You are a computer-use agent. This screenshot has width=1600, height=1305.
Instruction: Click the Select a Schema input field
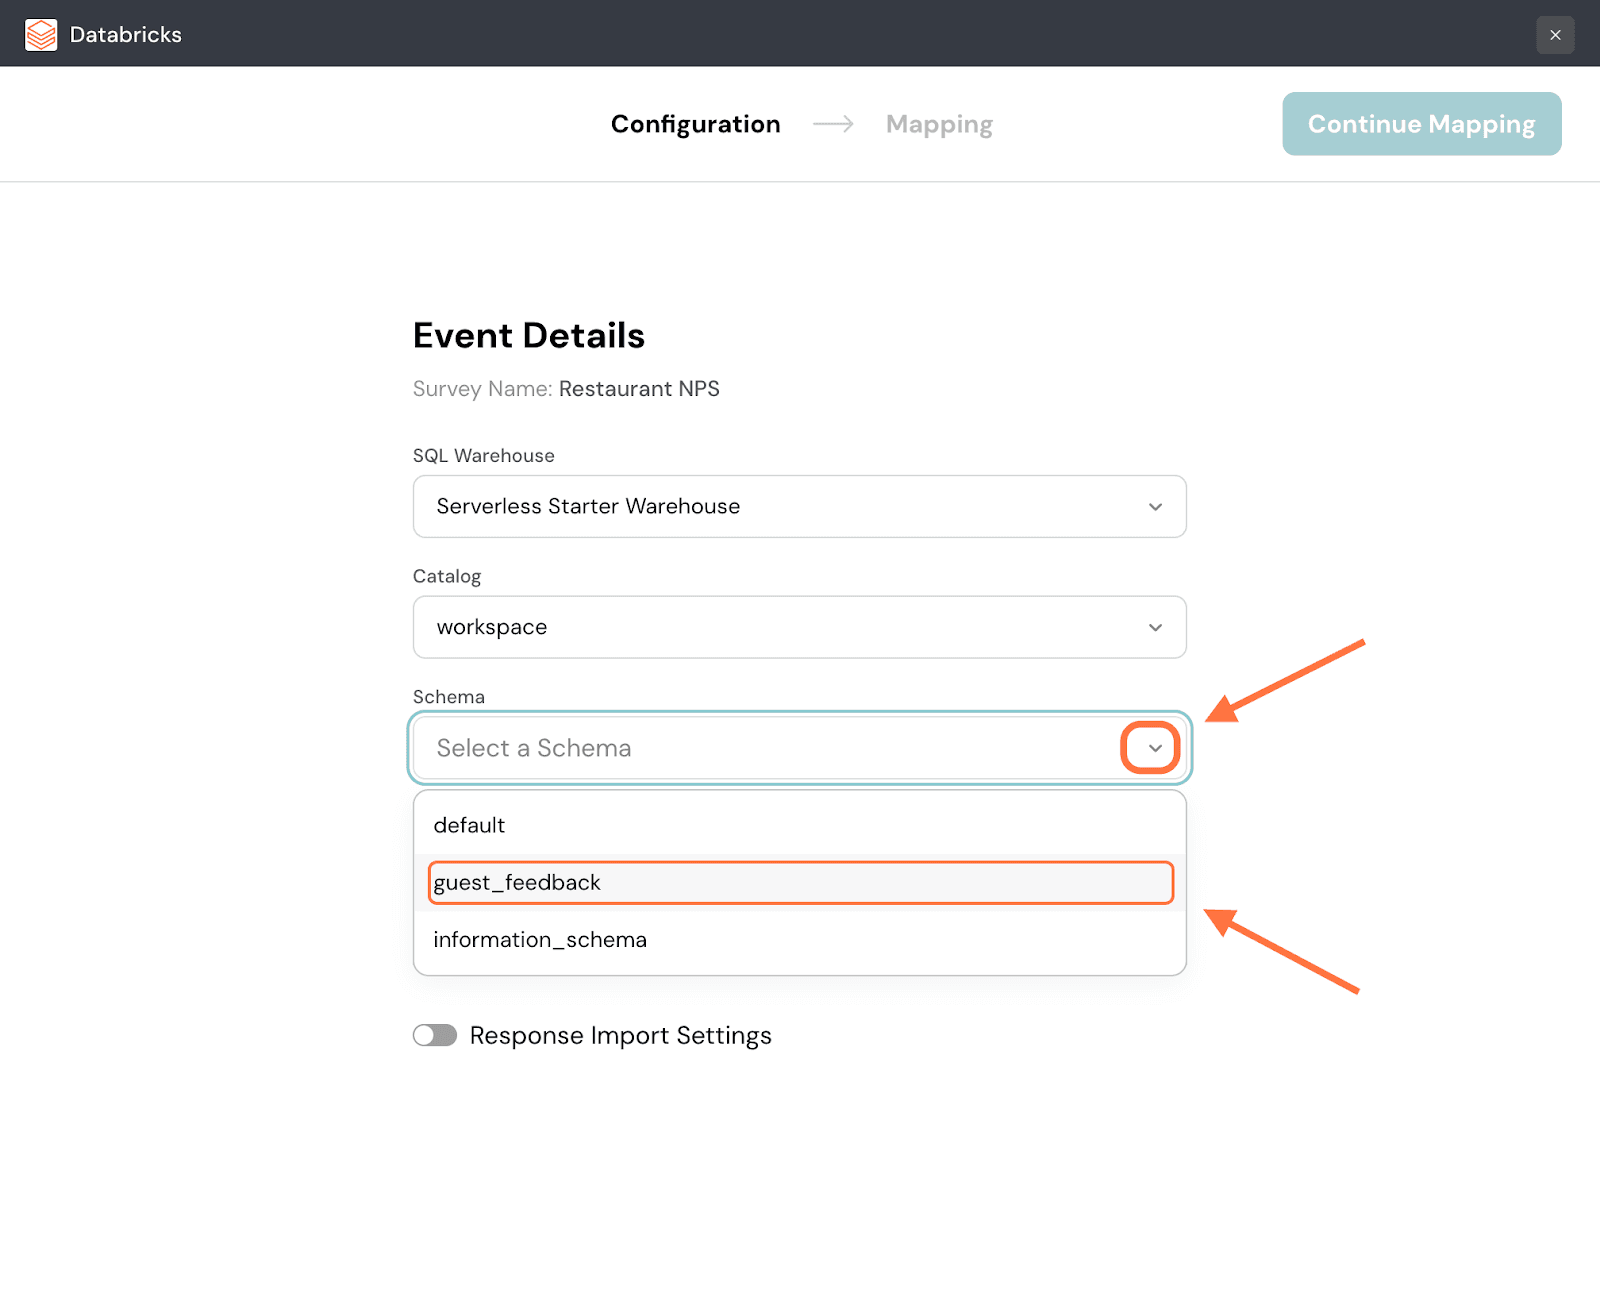pyautogui.click(x=760, y=748)
